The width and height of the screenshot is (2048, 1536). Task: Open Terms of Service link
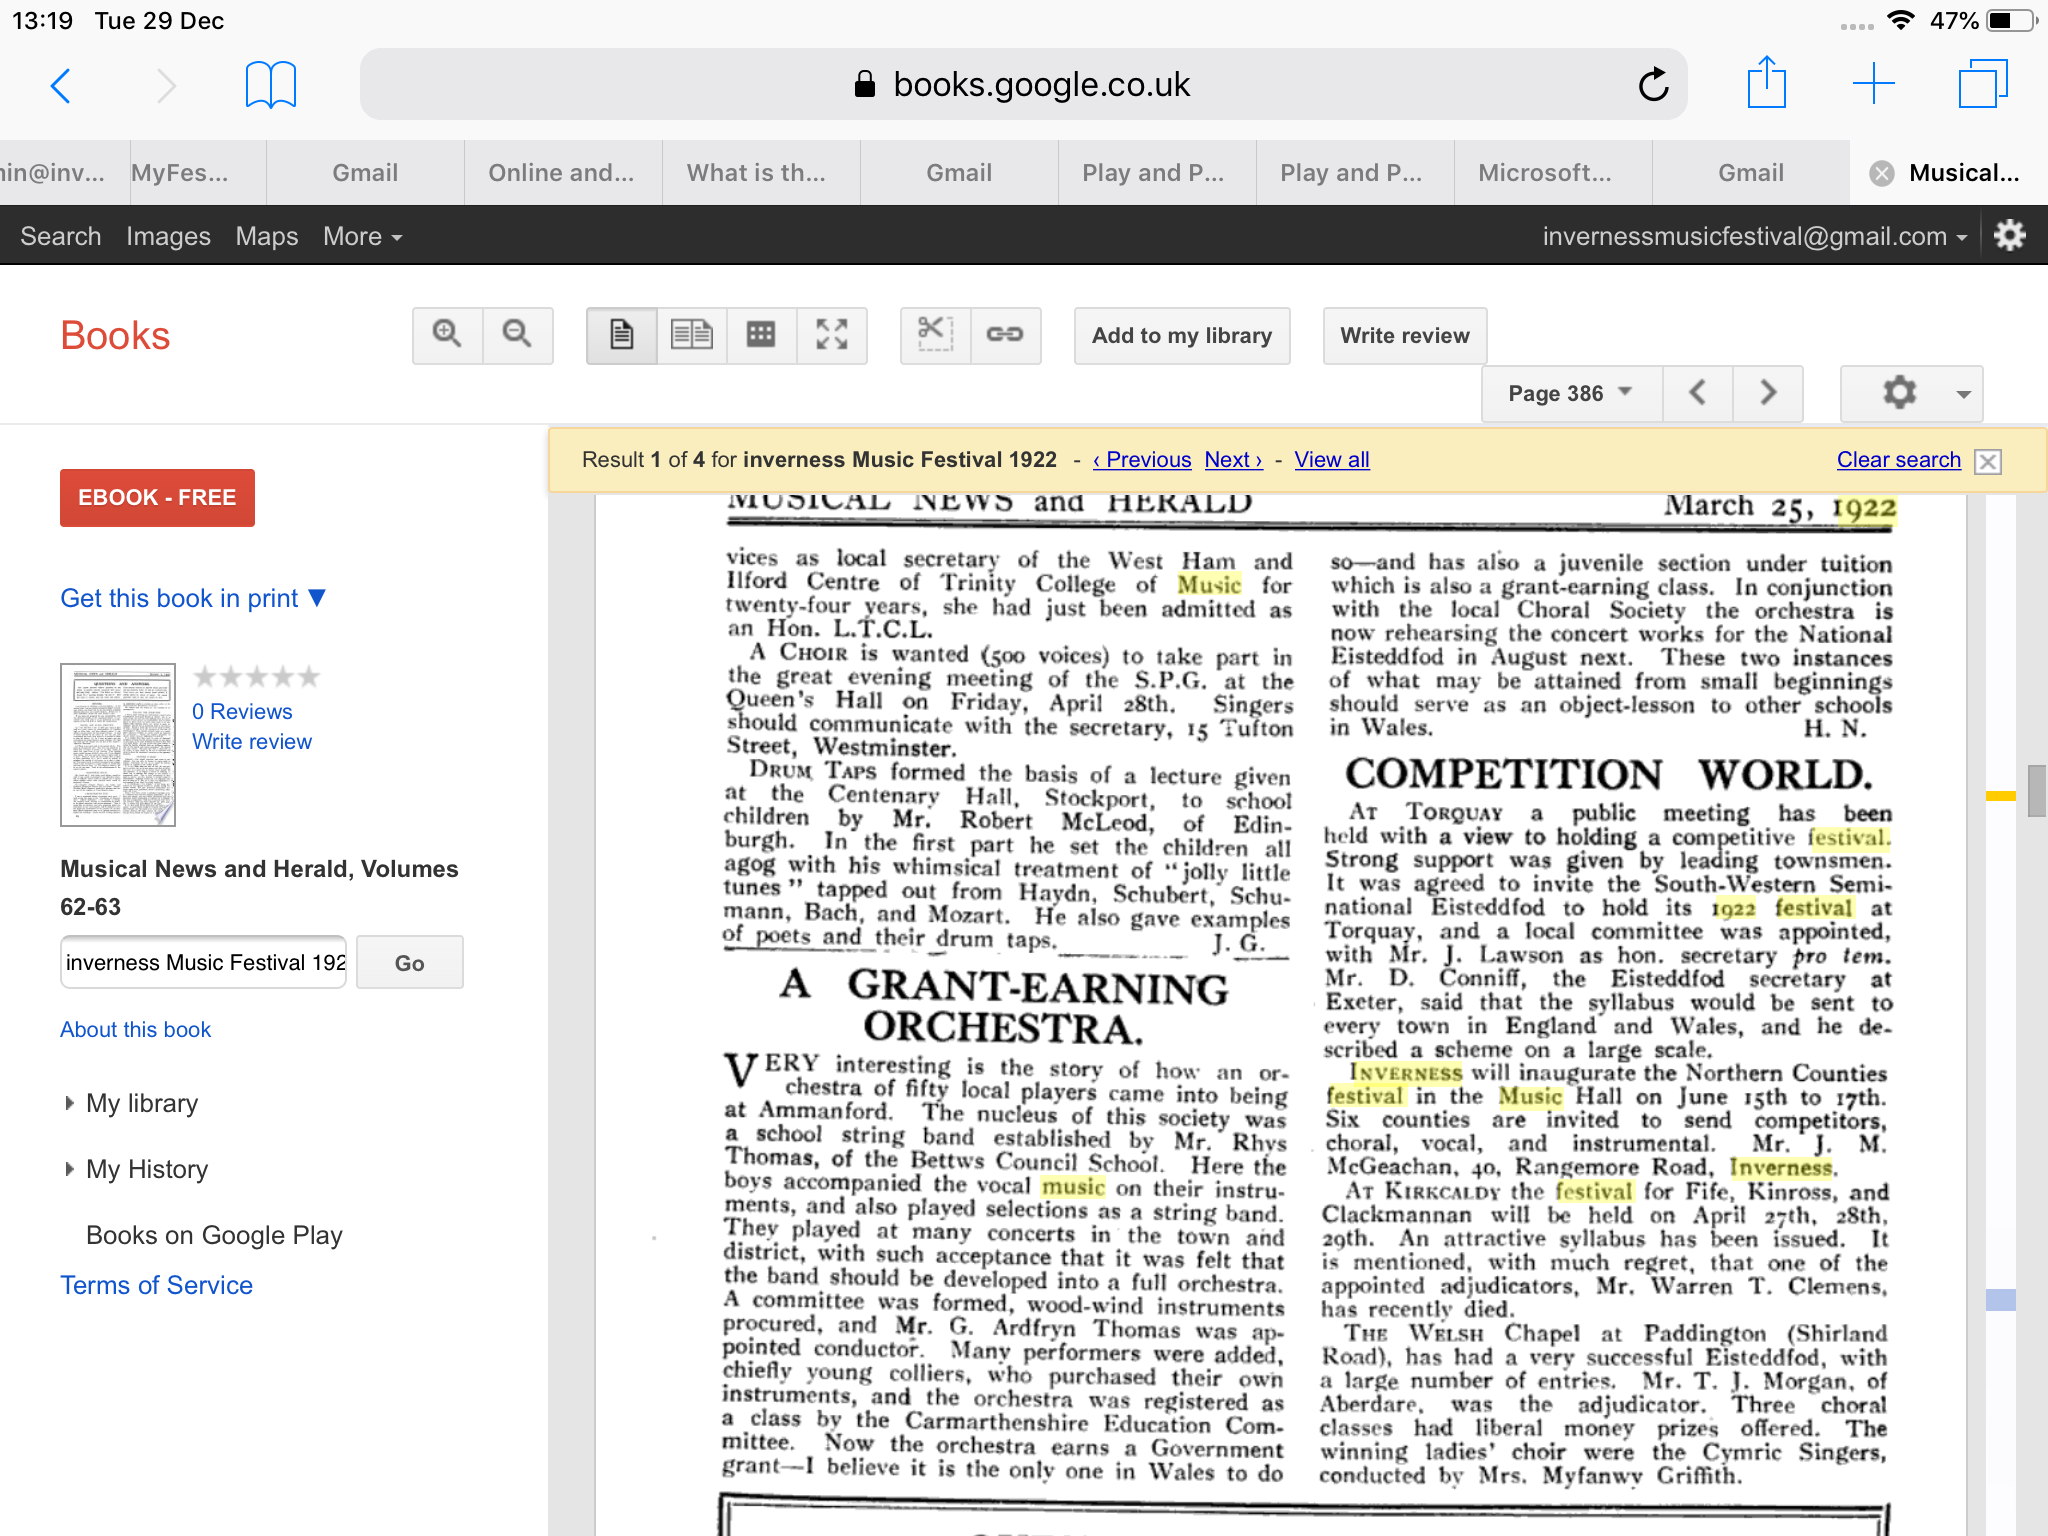coord(157,1286)
